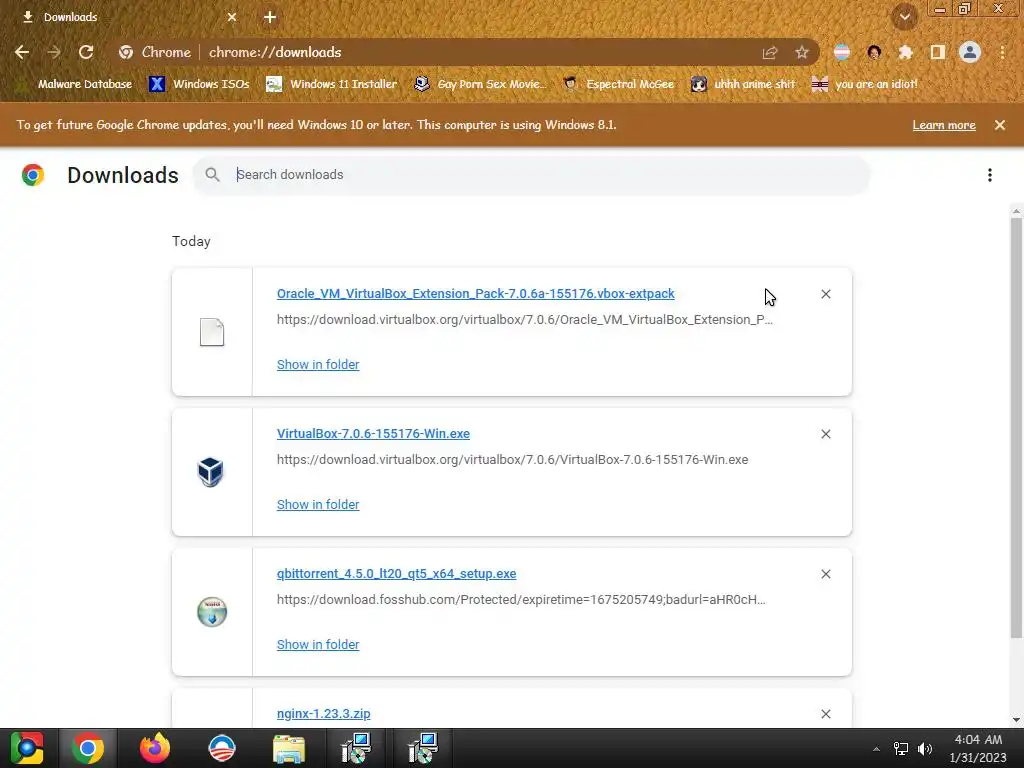Image resolution: width=1024 pixels, height=768 pixels.
Task: Click the Extension Pack source URL text
Action: [x=524, y=320]
